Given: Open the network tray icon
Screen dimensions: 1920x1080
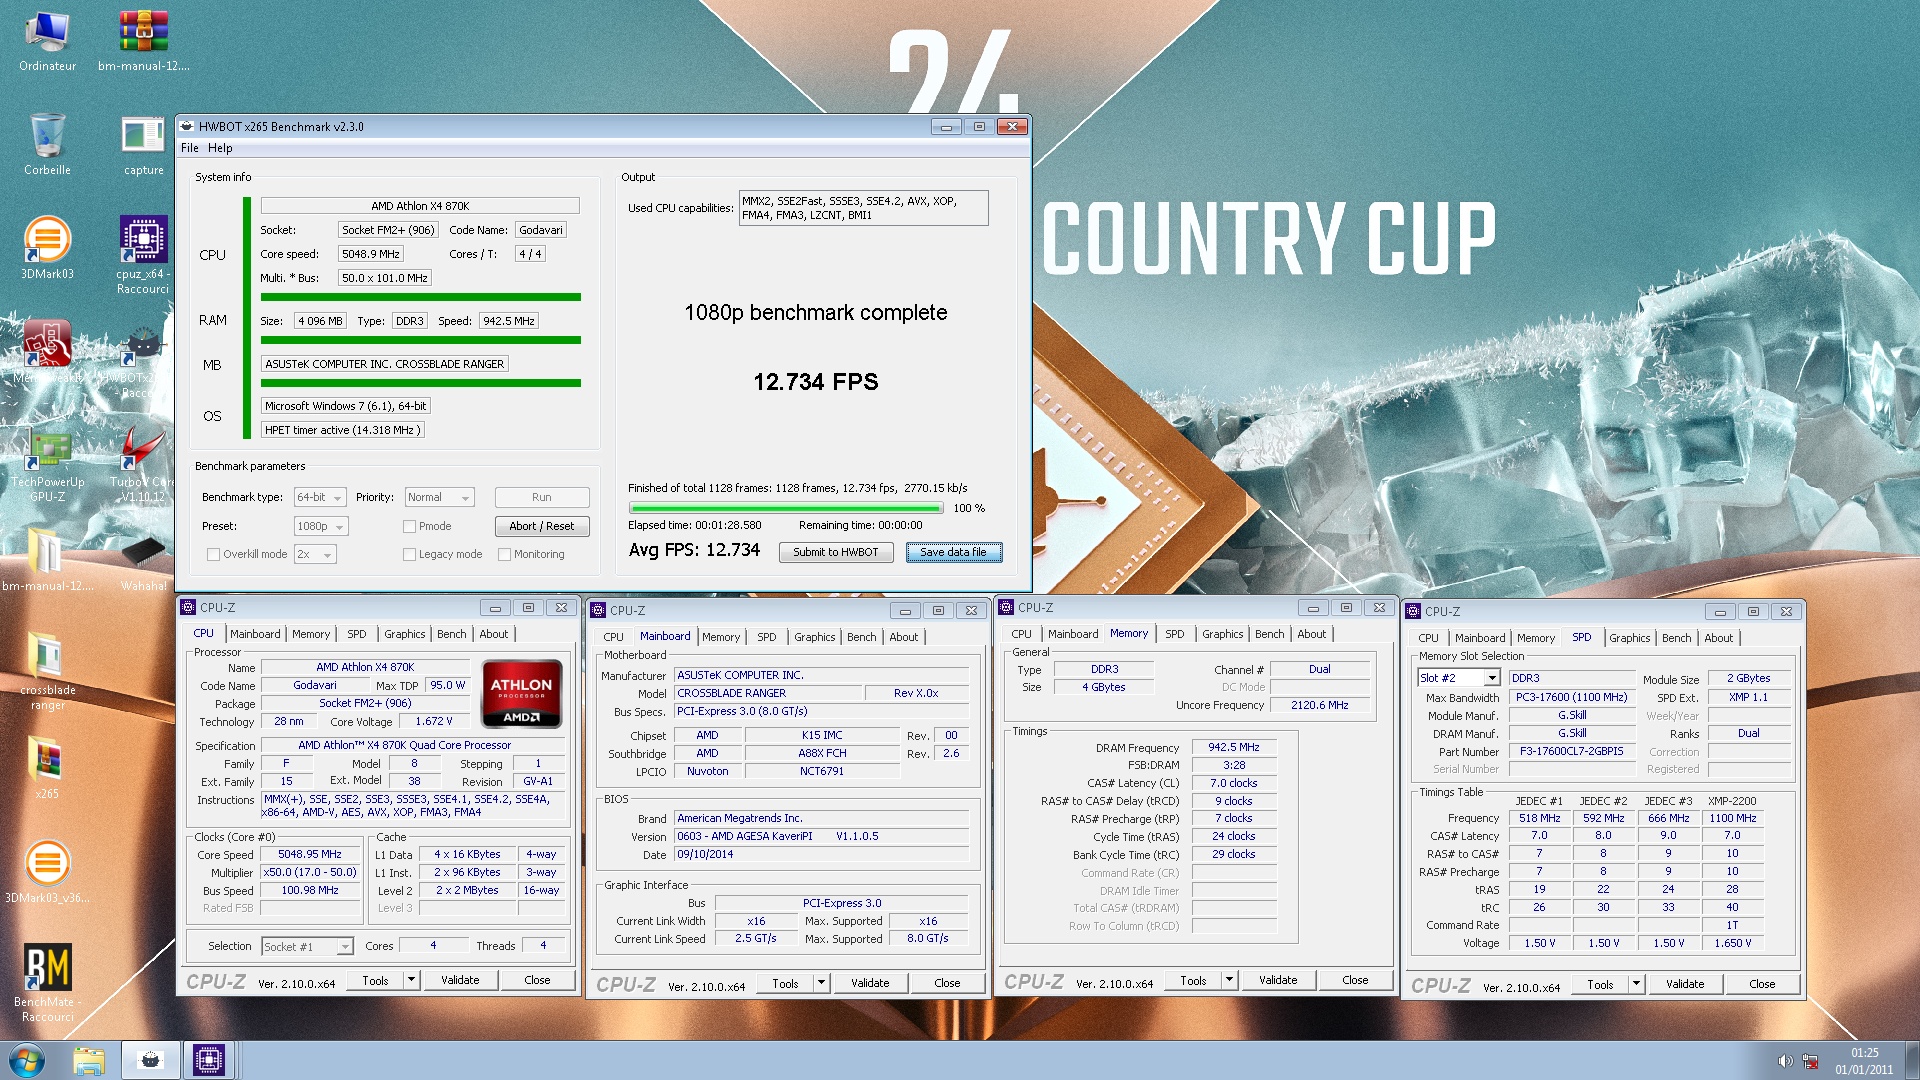Looking at the screenshot, I should (1810, 1061).
